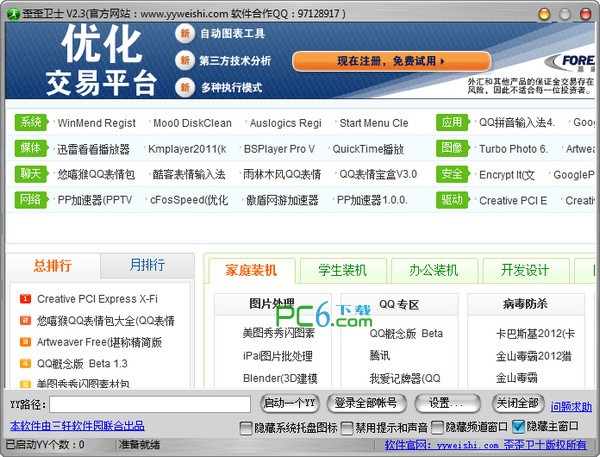
Task: Click the 关闭全部 button
Action: coord(518,403)
